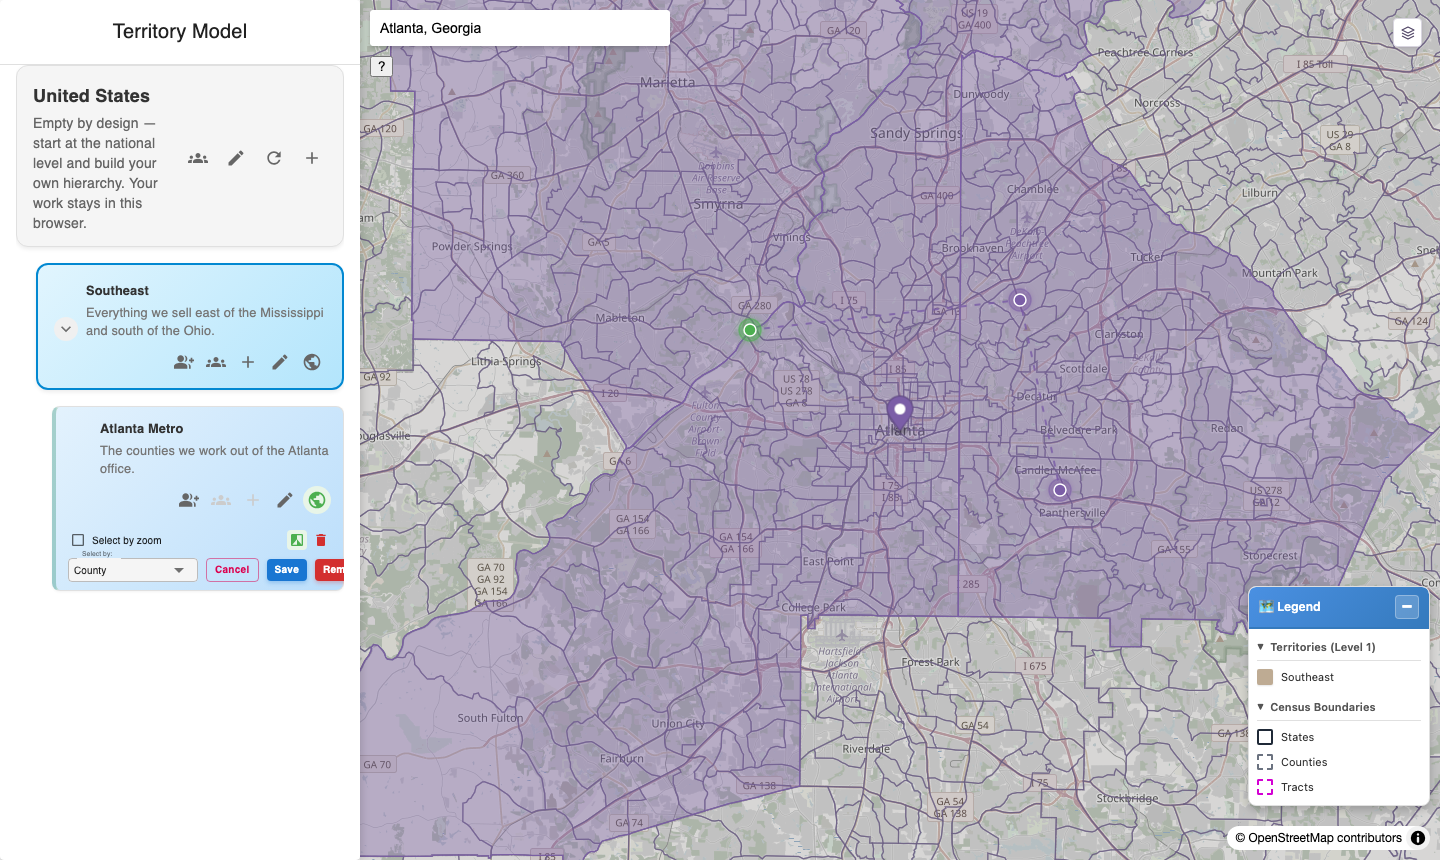Viewport: 1440px width, 860px height.
Task: Refresh the United States hierarchy
Action: (x=274, y=158)
